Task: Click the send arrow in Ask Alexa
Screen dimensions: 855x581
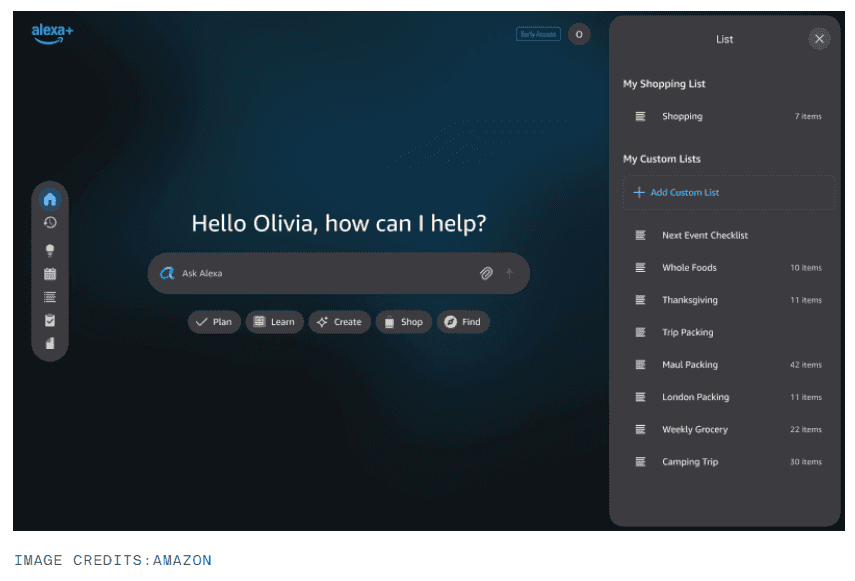Action: [x=509, y=273]
